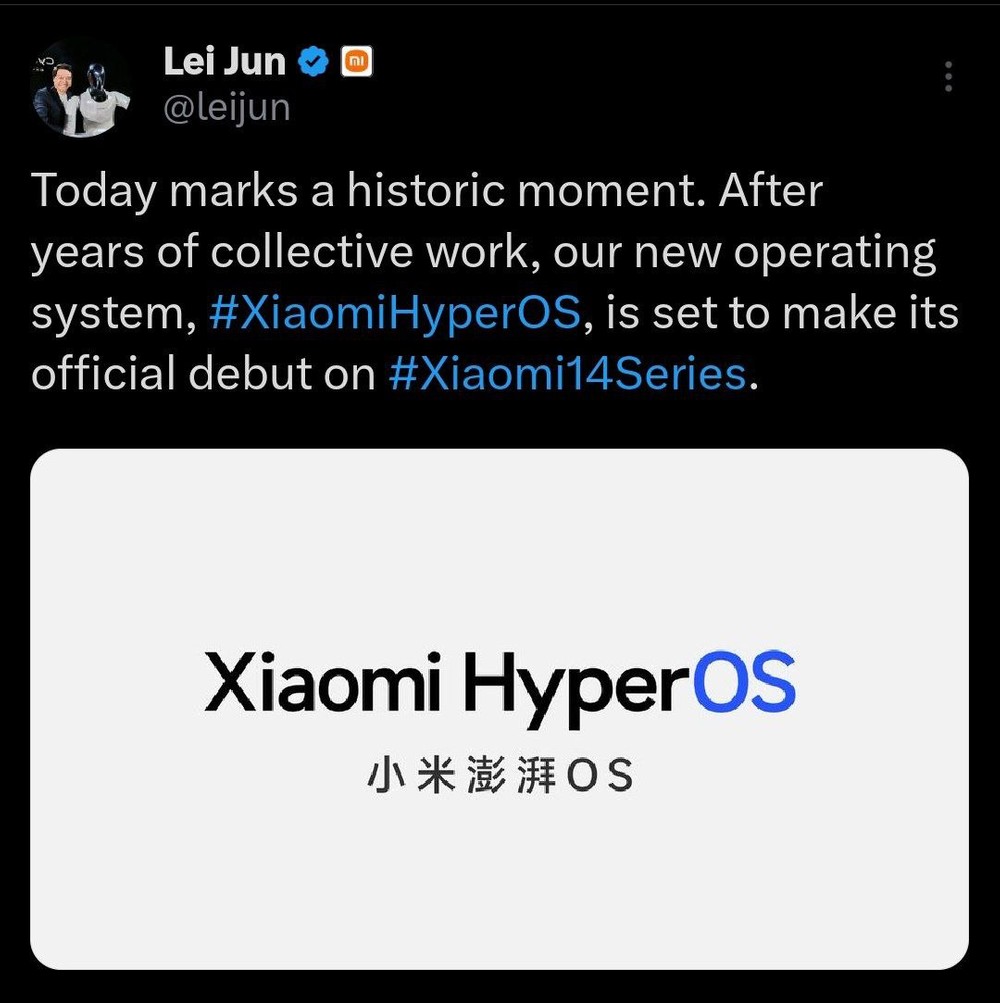Viewport: 1000px width, 1003px height.
Task: Open Lei Jun's profile picture
Action: coord(81,86)
